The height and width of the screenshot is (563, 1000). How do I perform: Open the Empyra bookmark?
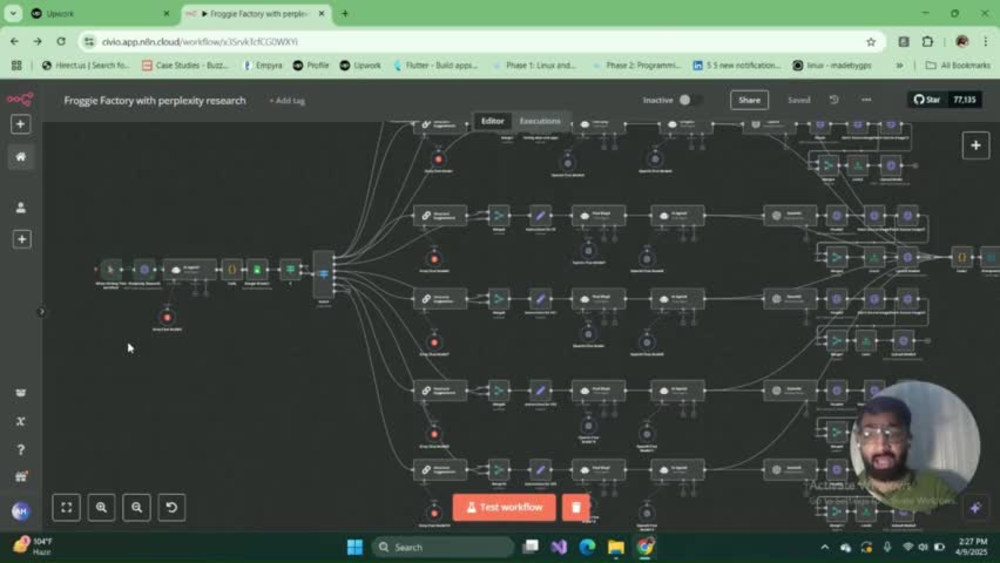click(x=263, y=65)
